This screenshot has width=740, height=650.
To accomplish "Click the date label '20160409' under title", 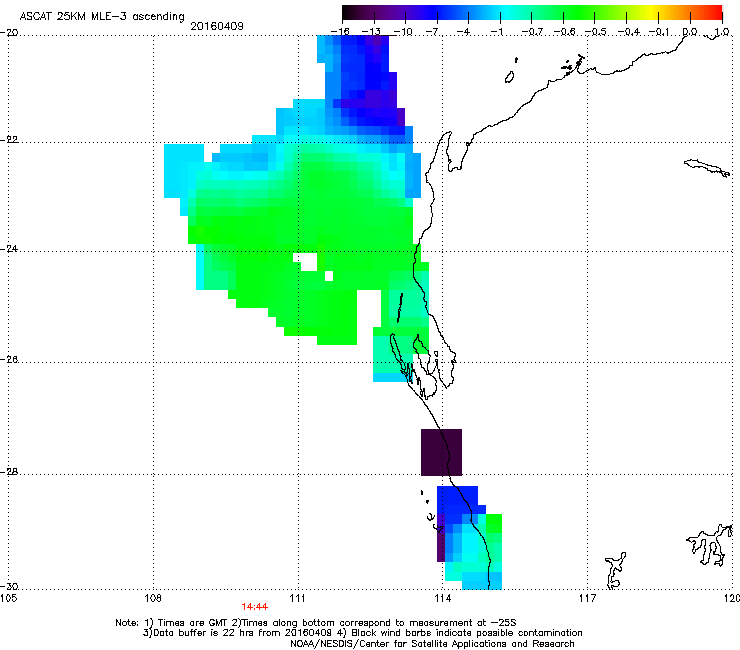I will 217,26.
